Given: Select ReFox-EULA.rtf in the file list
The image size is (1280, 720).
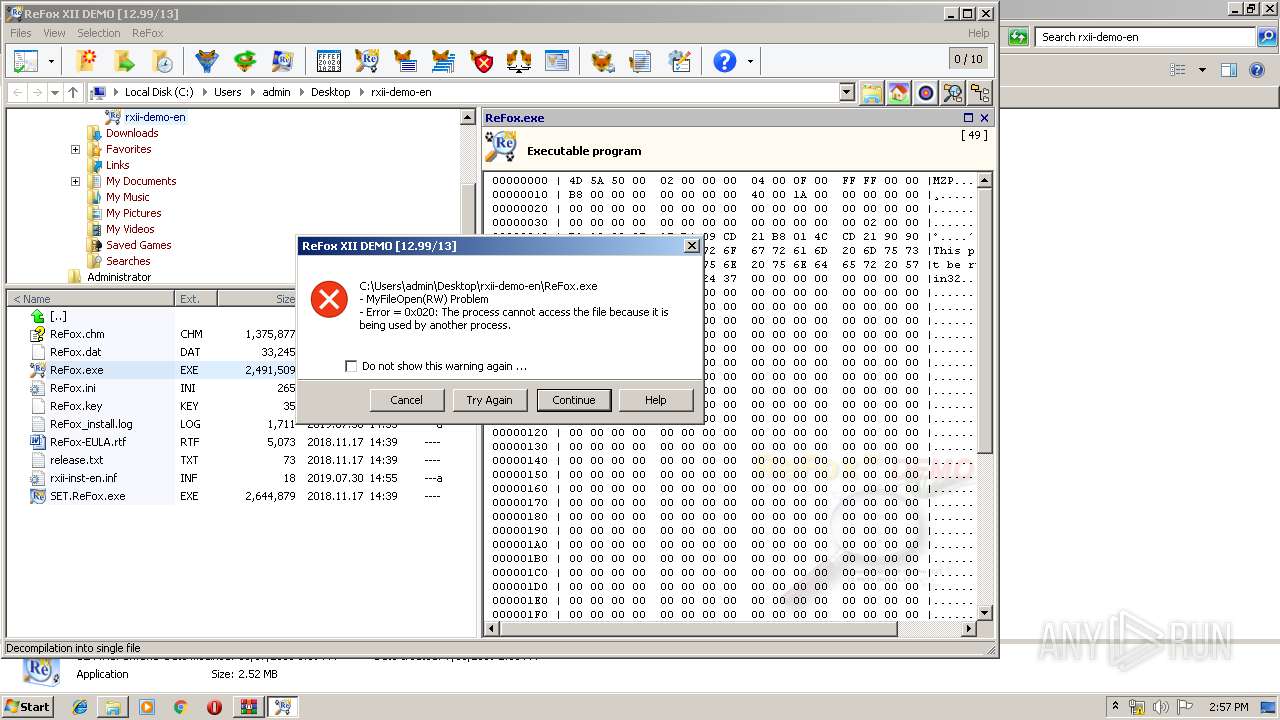Looking at the screenshot, I should click(88, 442).
